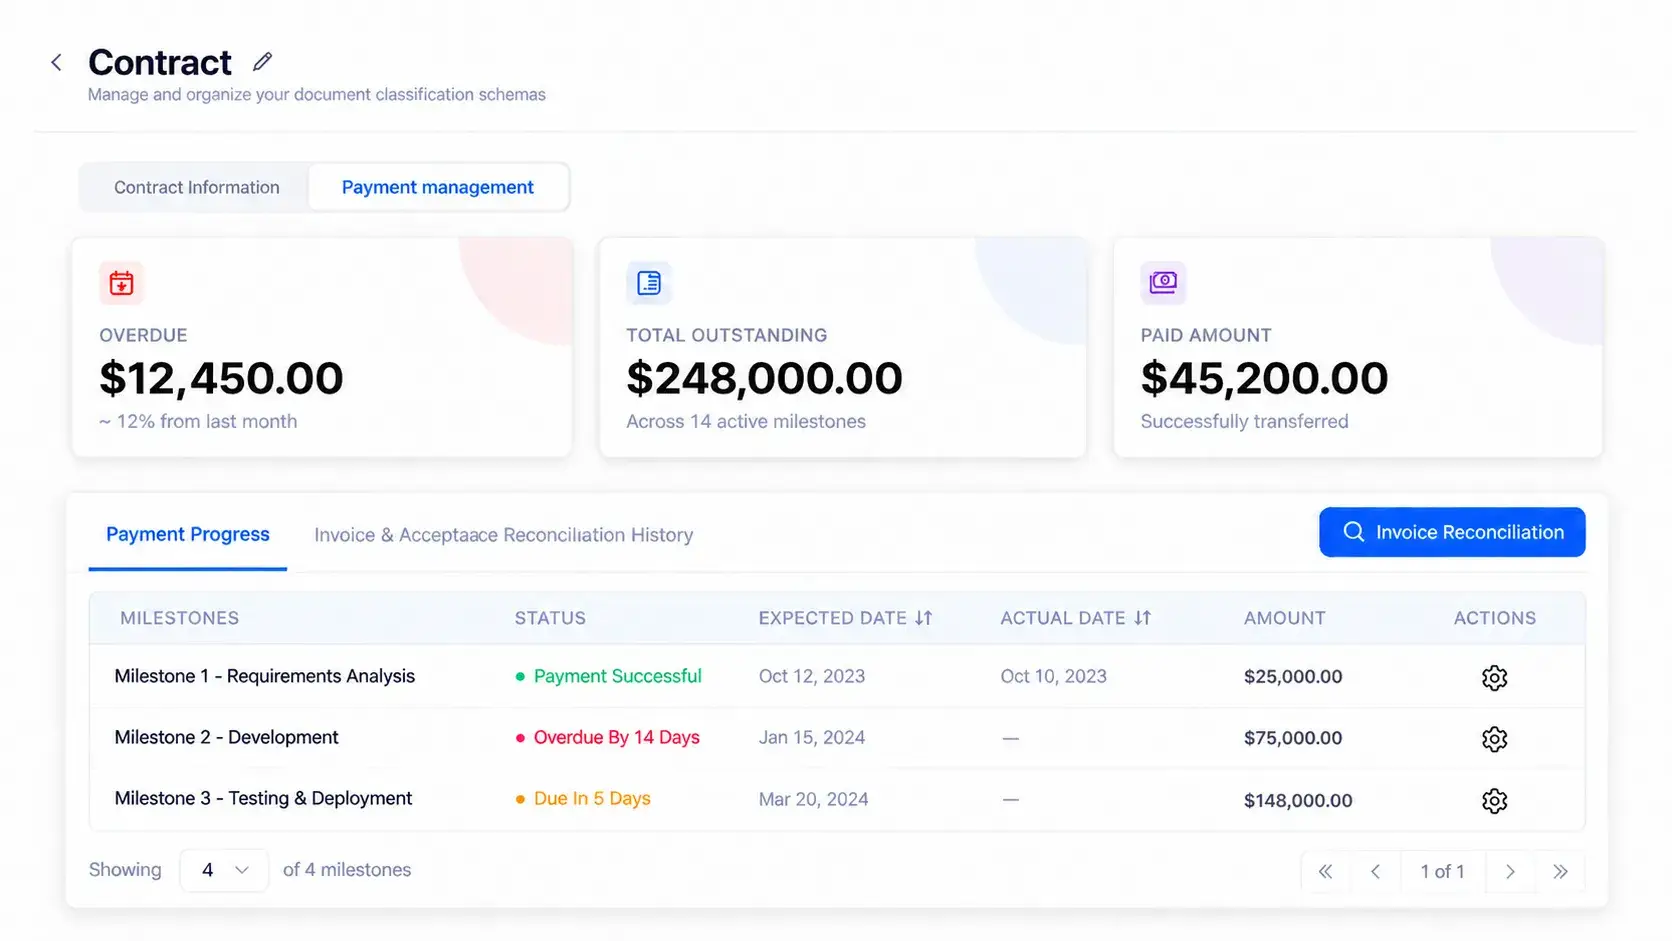
Task: Click the red Overdue calendar icon
Action: 122,283
